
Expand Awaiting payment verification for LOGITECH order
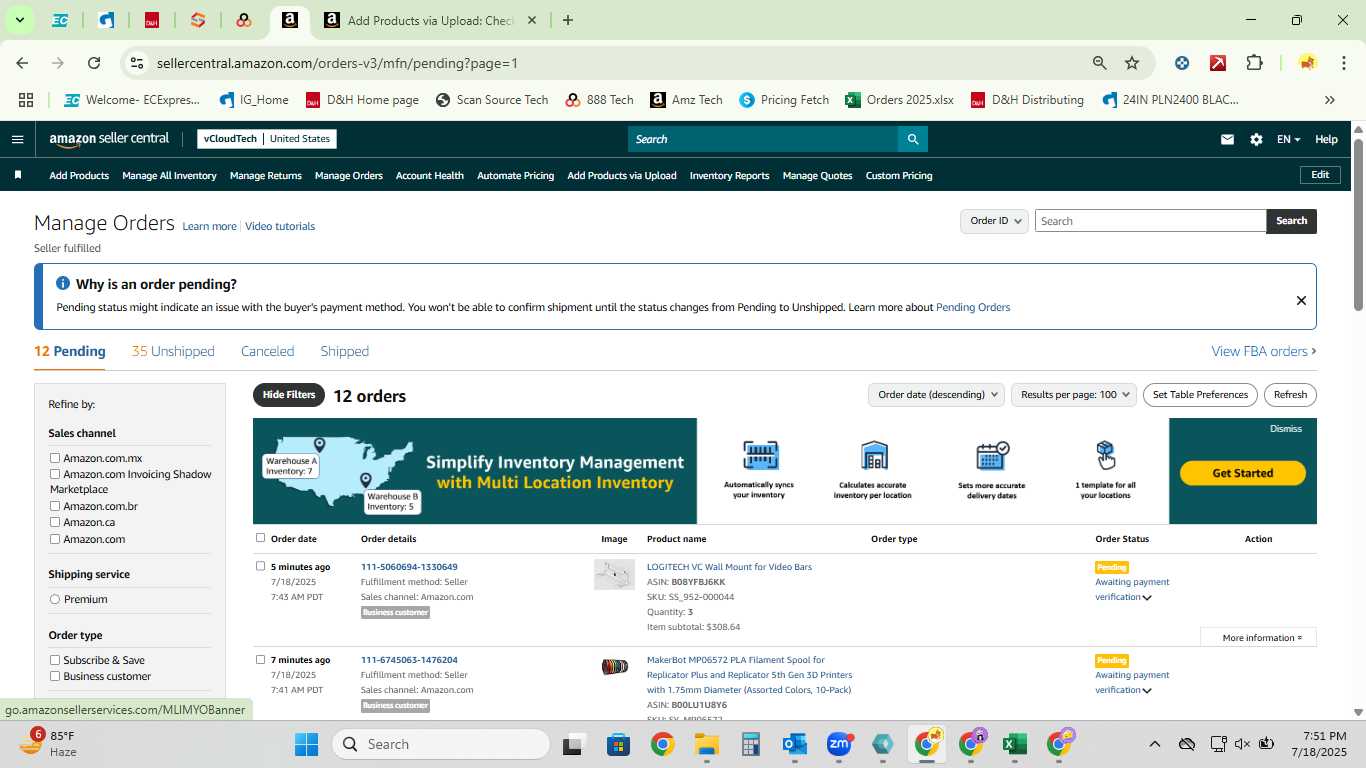pyautogui.click(x=1147, y=598)
